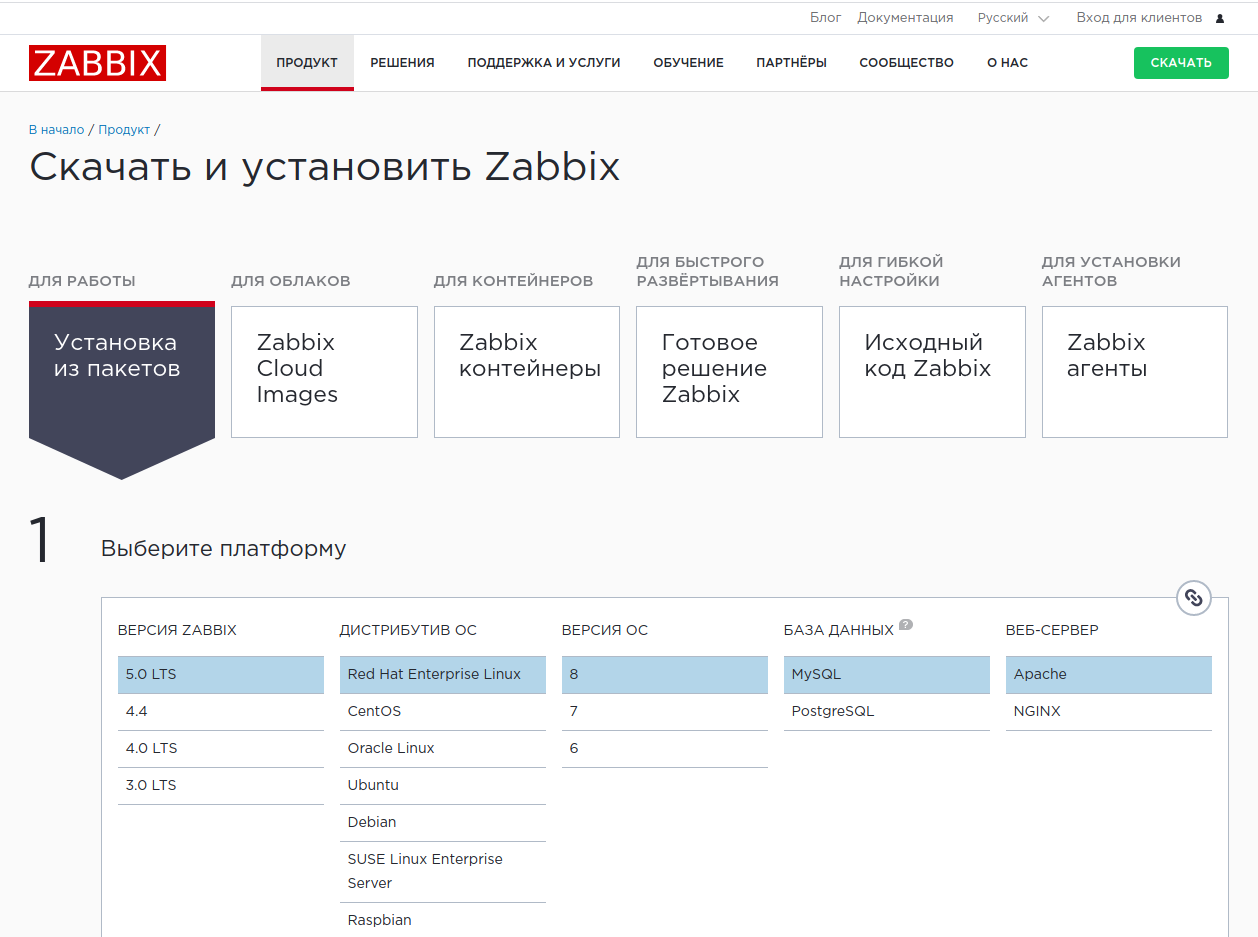Select NGINX web server
Image resolution: width=1258 pixels, height=937 pixels.
[x=1109, y=711]
